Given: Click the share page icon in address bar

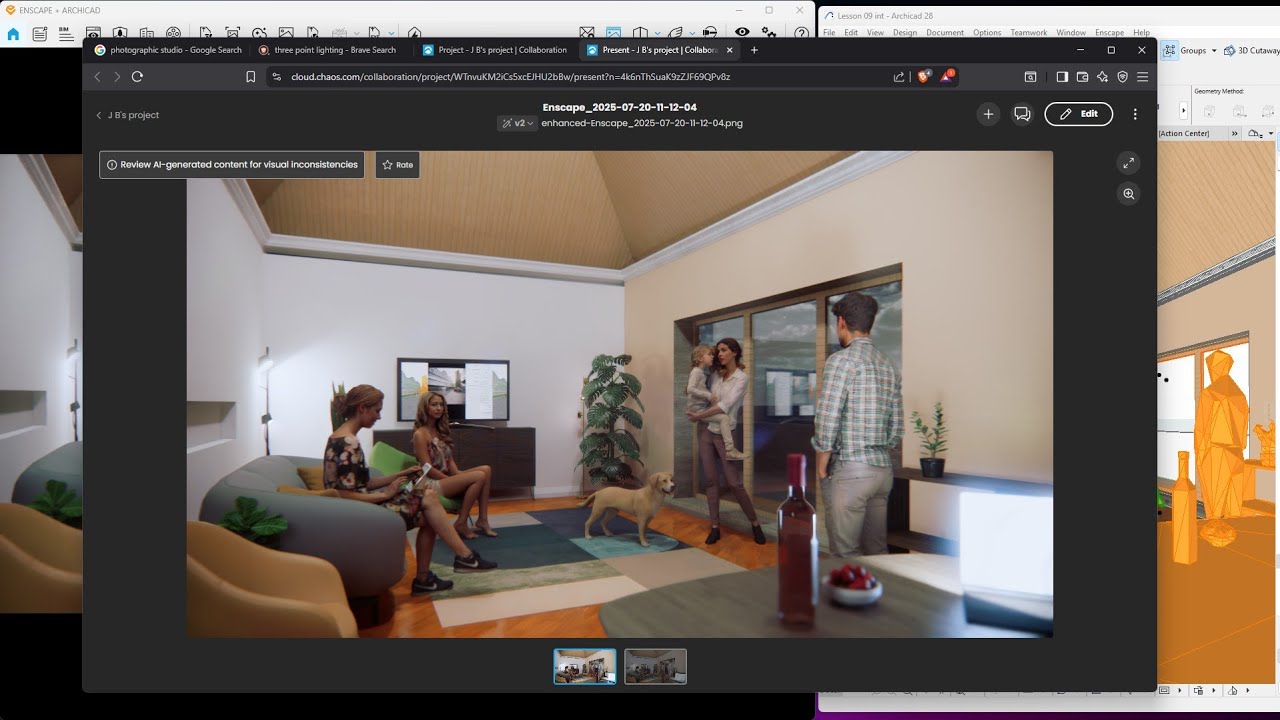Looking at the screenshot, I should pyautogui.click(x=899, y=76).
